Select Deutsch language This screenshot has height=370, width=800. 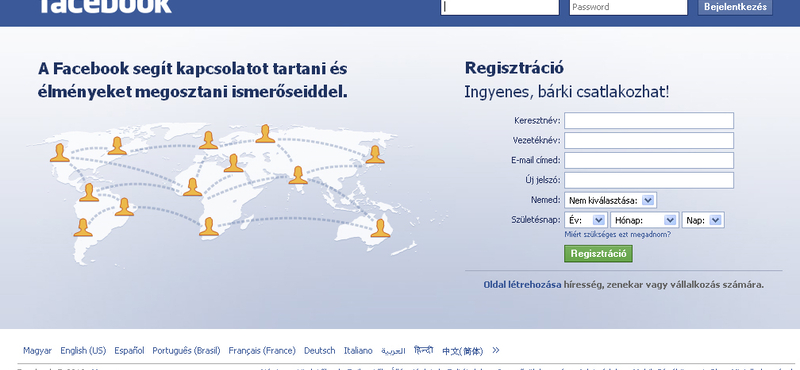coord(319,351)
